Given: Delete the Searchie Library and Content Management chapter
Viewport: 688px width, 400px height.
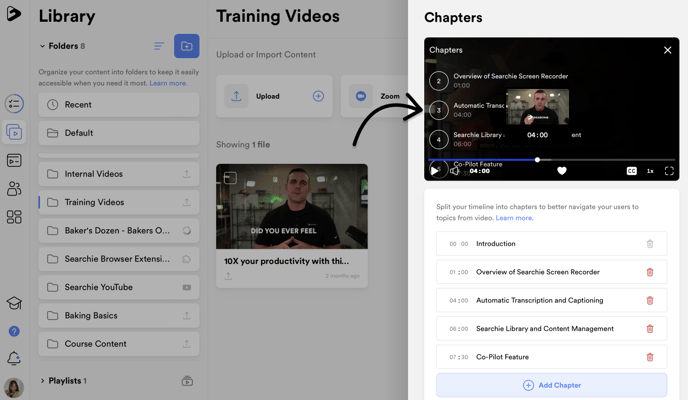Looking at the screenshot, I should (650, 329).
